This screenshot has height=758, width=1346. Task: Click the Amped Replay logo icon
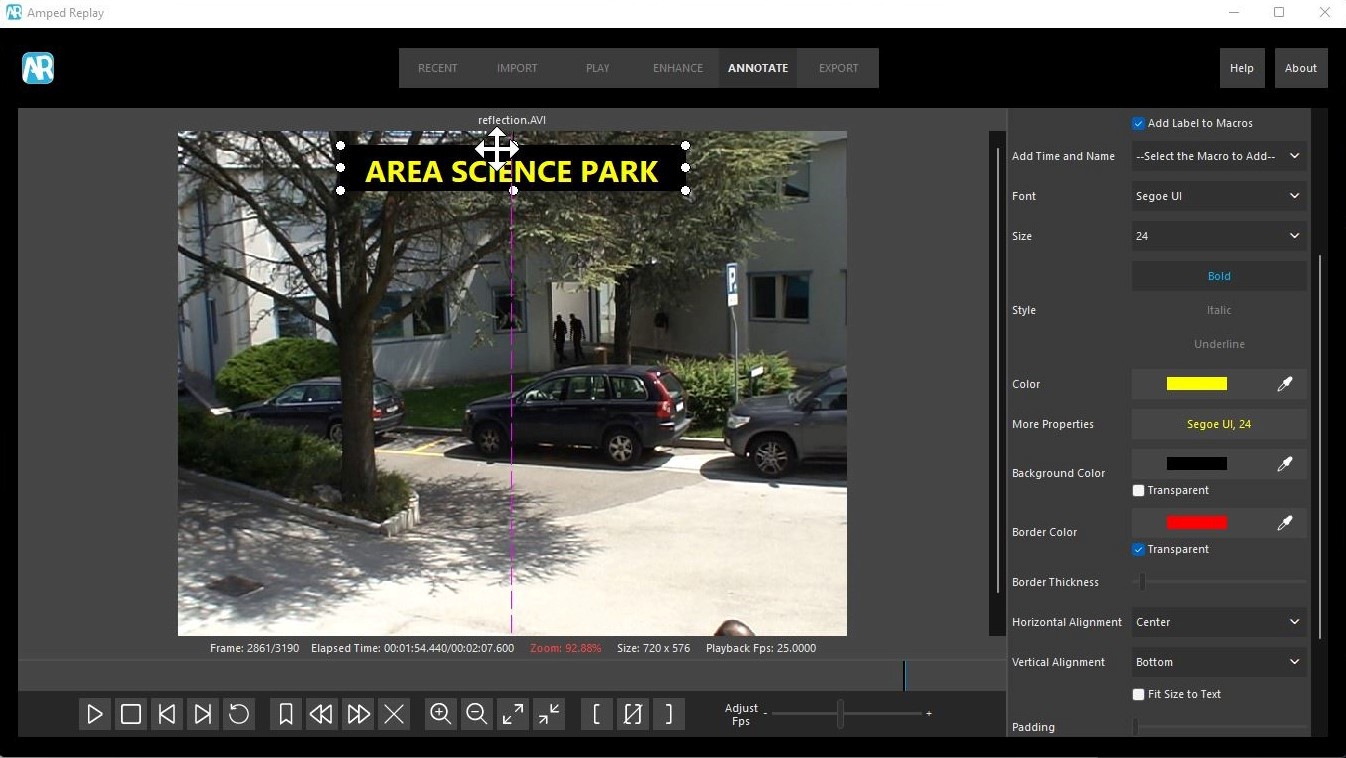click(38, 68)
